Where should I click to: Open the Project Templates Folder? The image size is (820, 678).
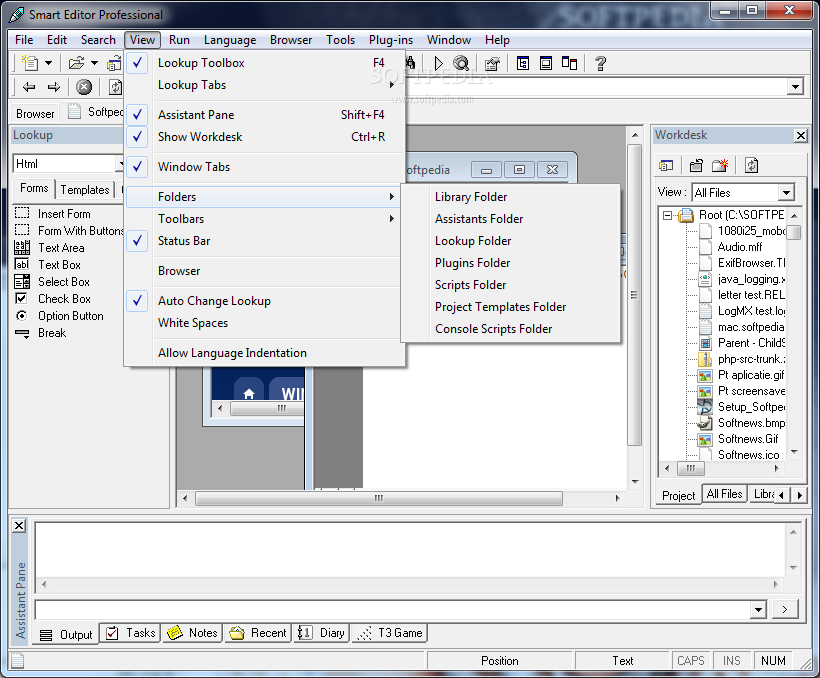pyautogui.click(x=511, y=307)
